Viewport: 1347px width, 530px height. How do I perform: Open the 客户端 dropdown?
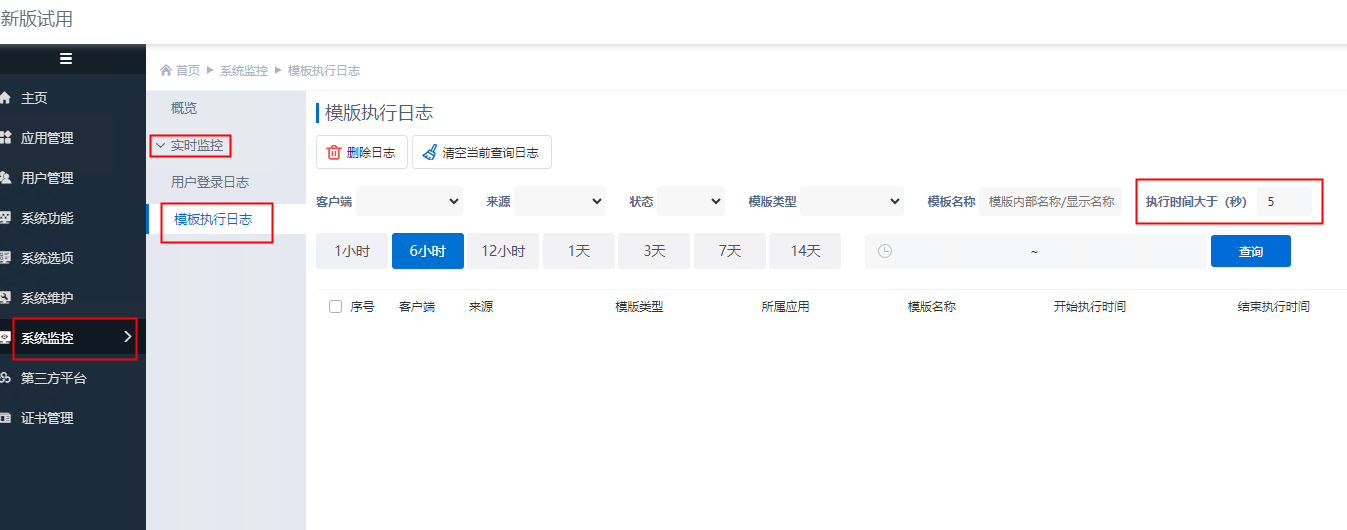[x=409, y=202]
